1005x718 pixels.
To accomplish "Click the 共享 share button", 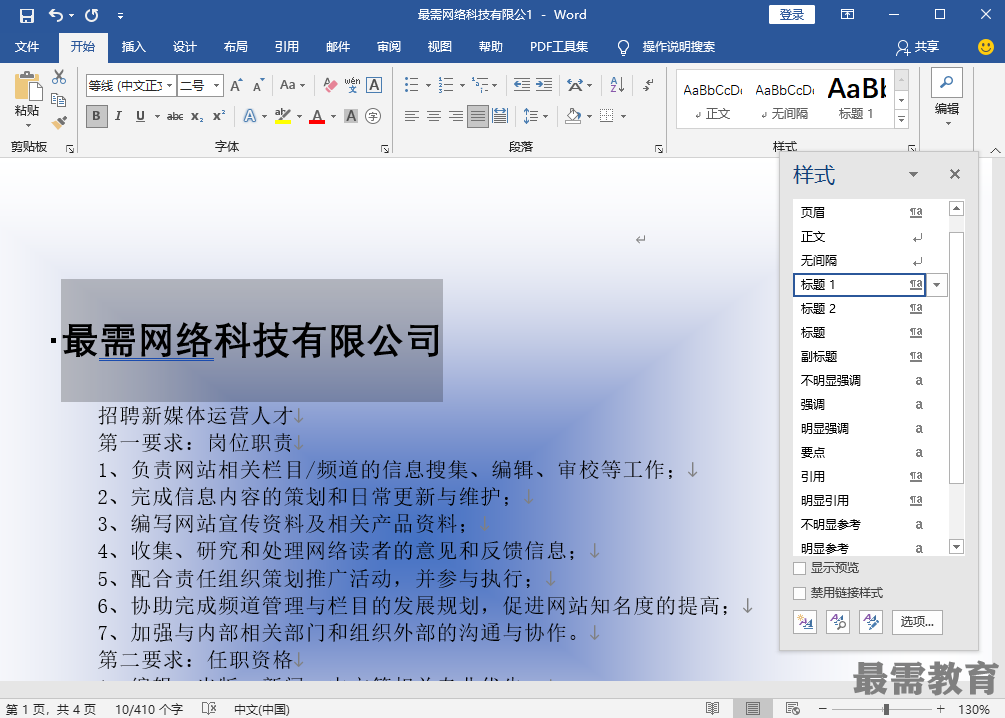I will (x=918, y=47).
